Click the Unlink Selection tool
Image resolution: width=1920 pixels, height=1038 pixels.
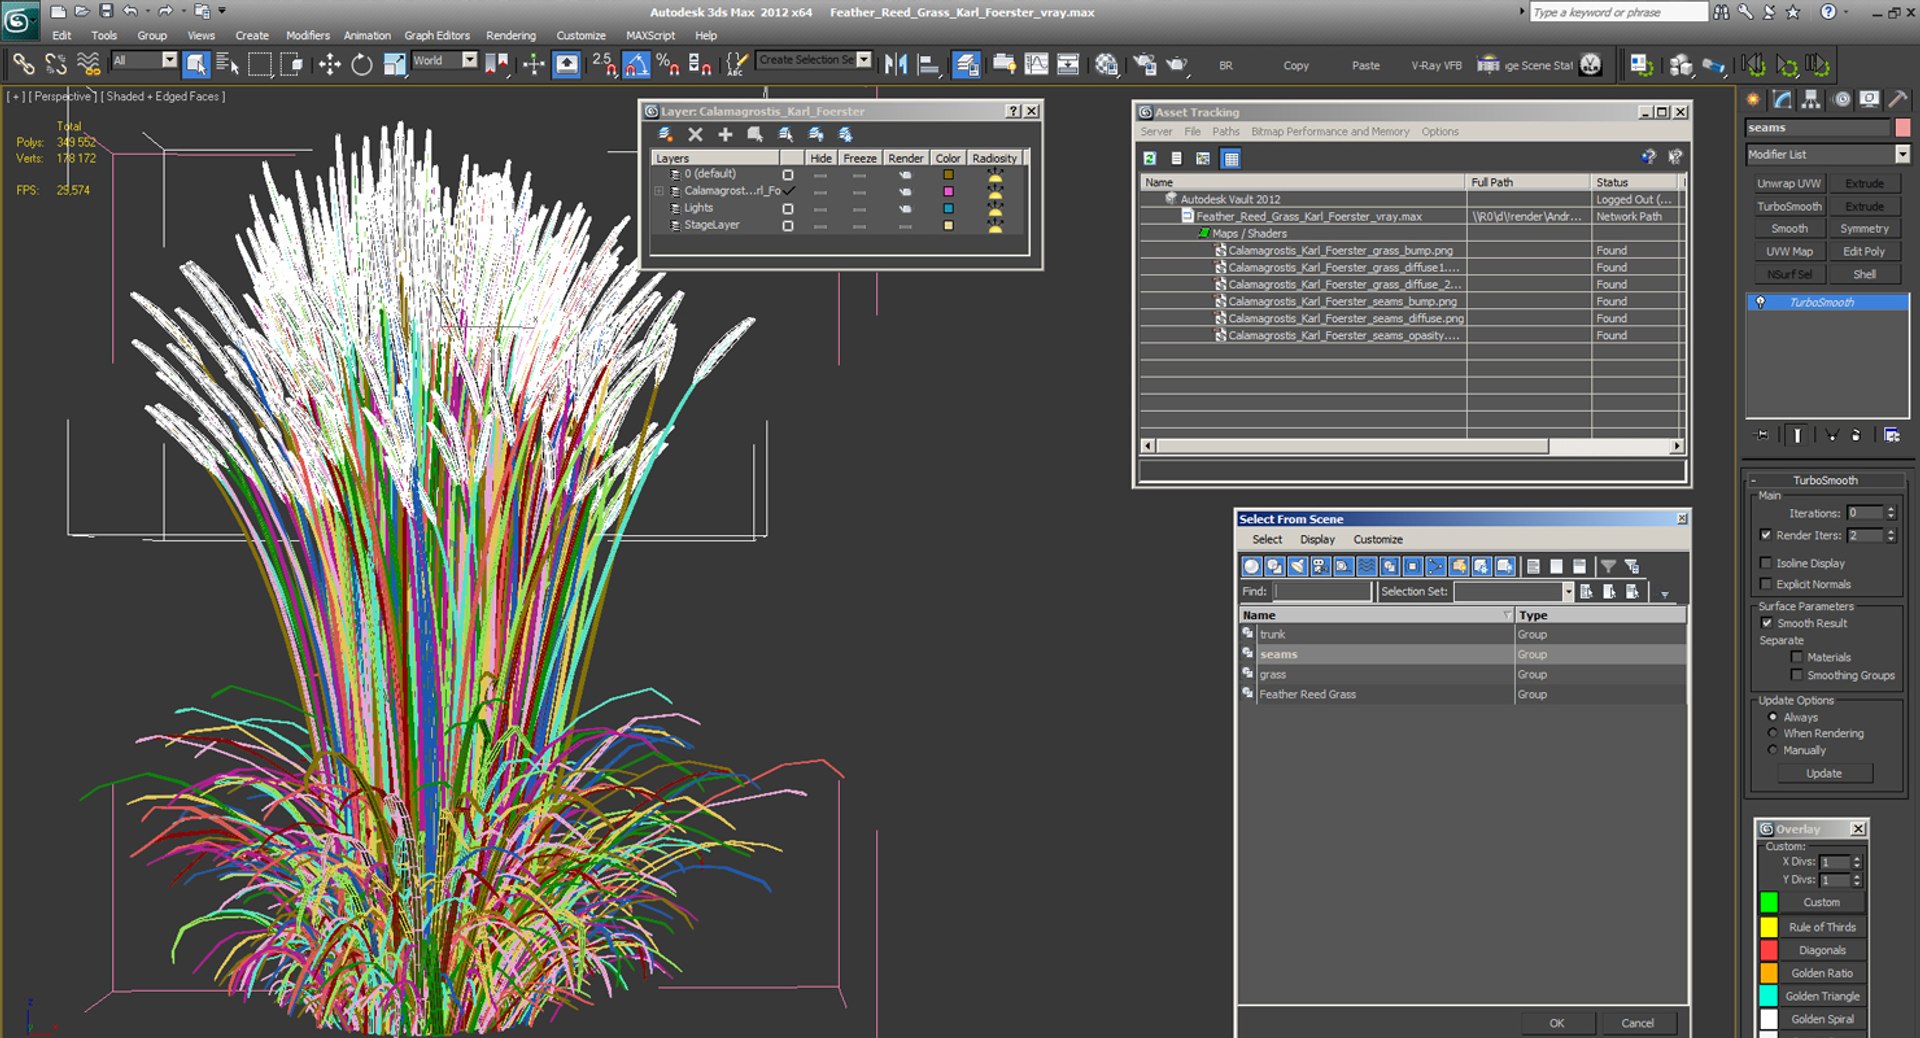(x=56, y=65)
